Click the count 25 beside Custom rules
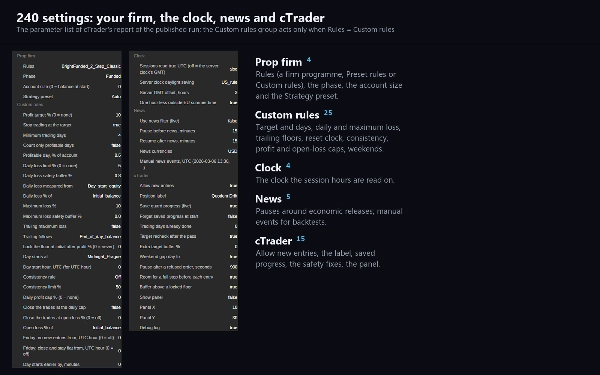This screenshot has height=375, width=600. point(328,112)
